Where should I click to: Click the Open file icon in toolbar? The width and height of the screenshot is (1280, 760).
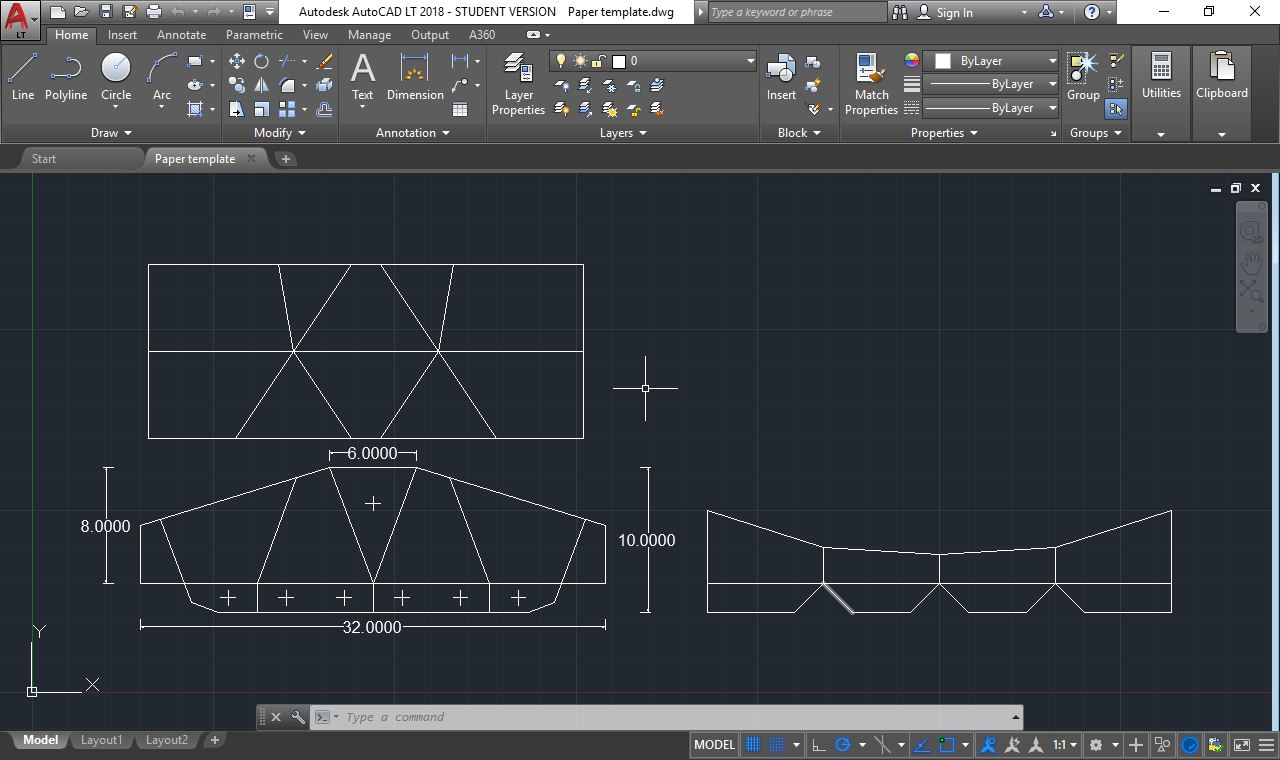[82, 12]
